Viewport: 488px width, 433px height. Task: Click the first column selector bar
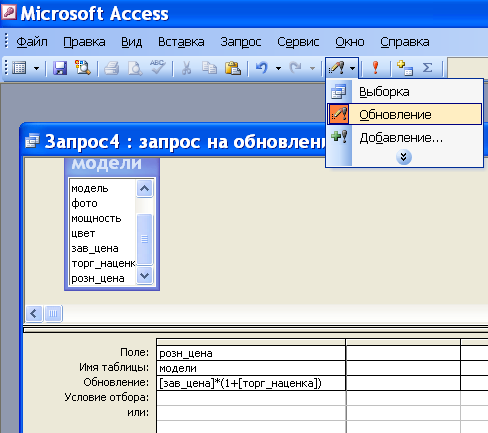click(251, 342)
